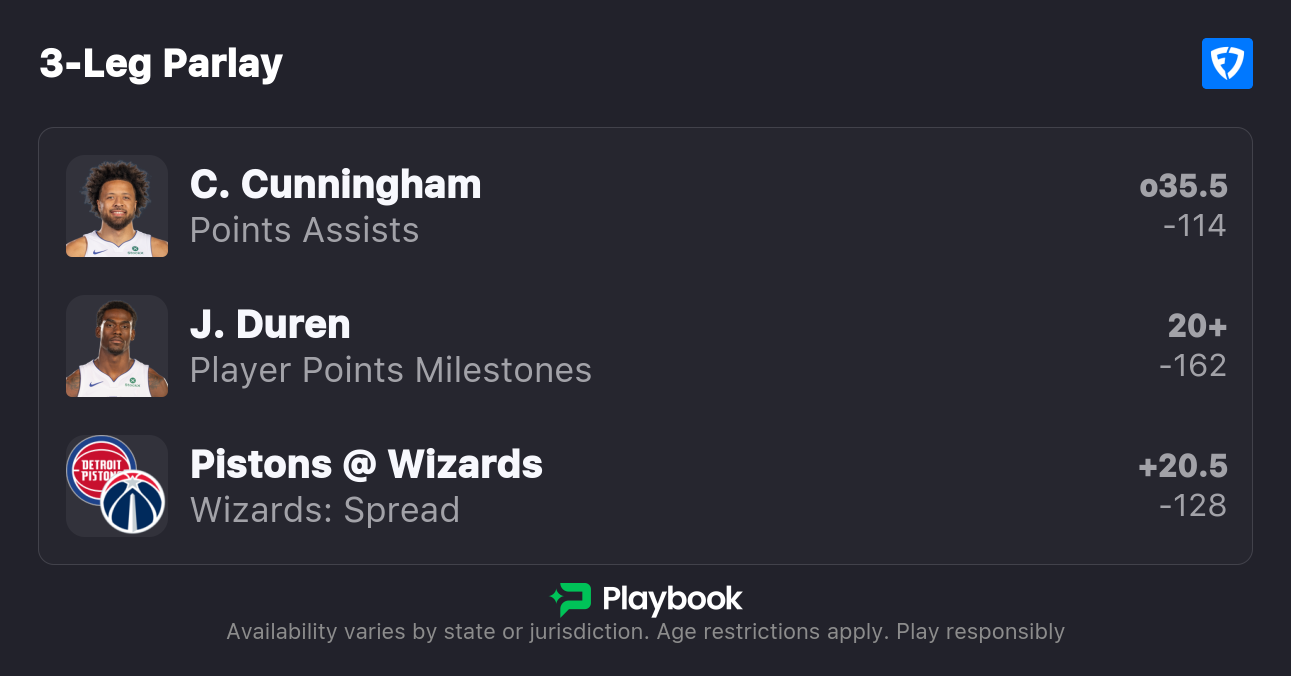The image size is (1291, 676).
Task: Click the J. Duren player name
Action: tap(270, 325)
